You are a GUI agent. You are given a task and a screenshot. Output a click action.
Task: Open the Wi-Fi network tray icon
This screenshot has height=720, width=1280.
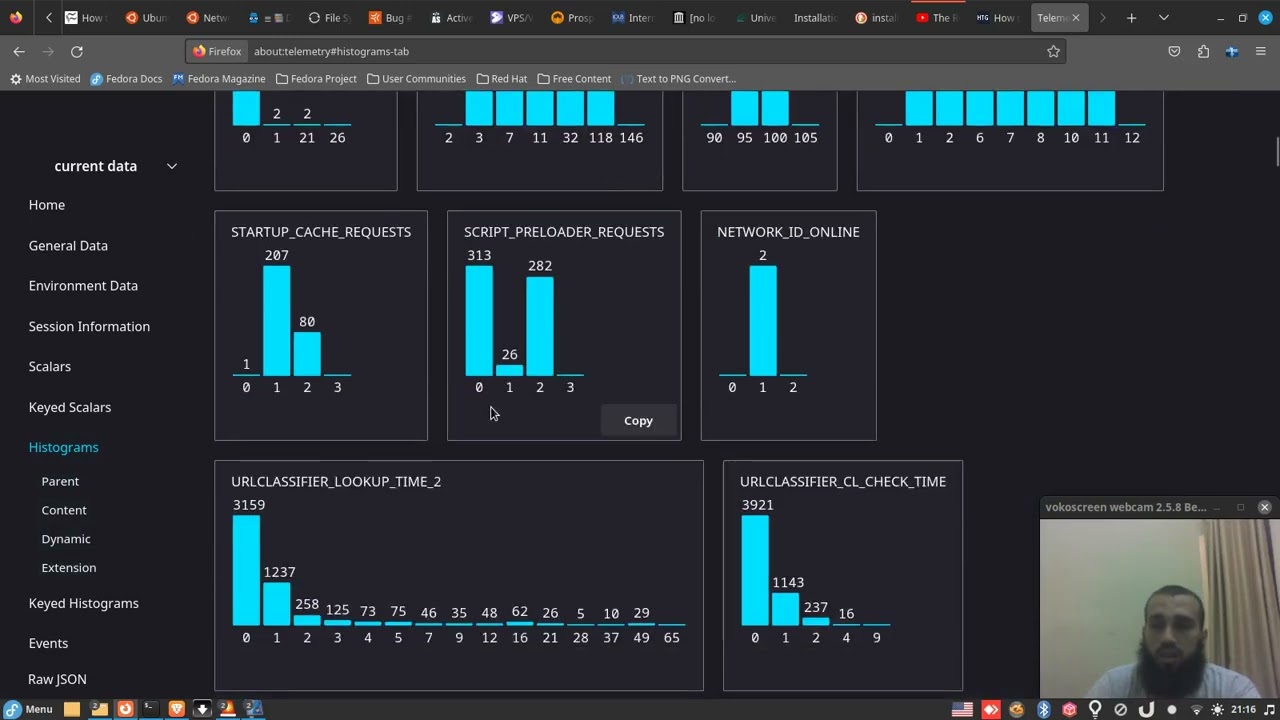point(1196,709)
